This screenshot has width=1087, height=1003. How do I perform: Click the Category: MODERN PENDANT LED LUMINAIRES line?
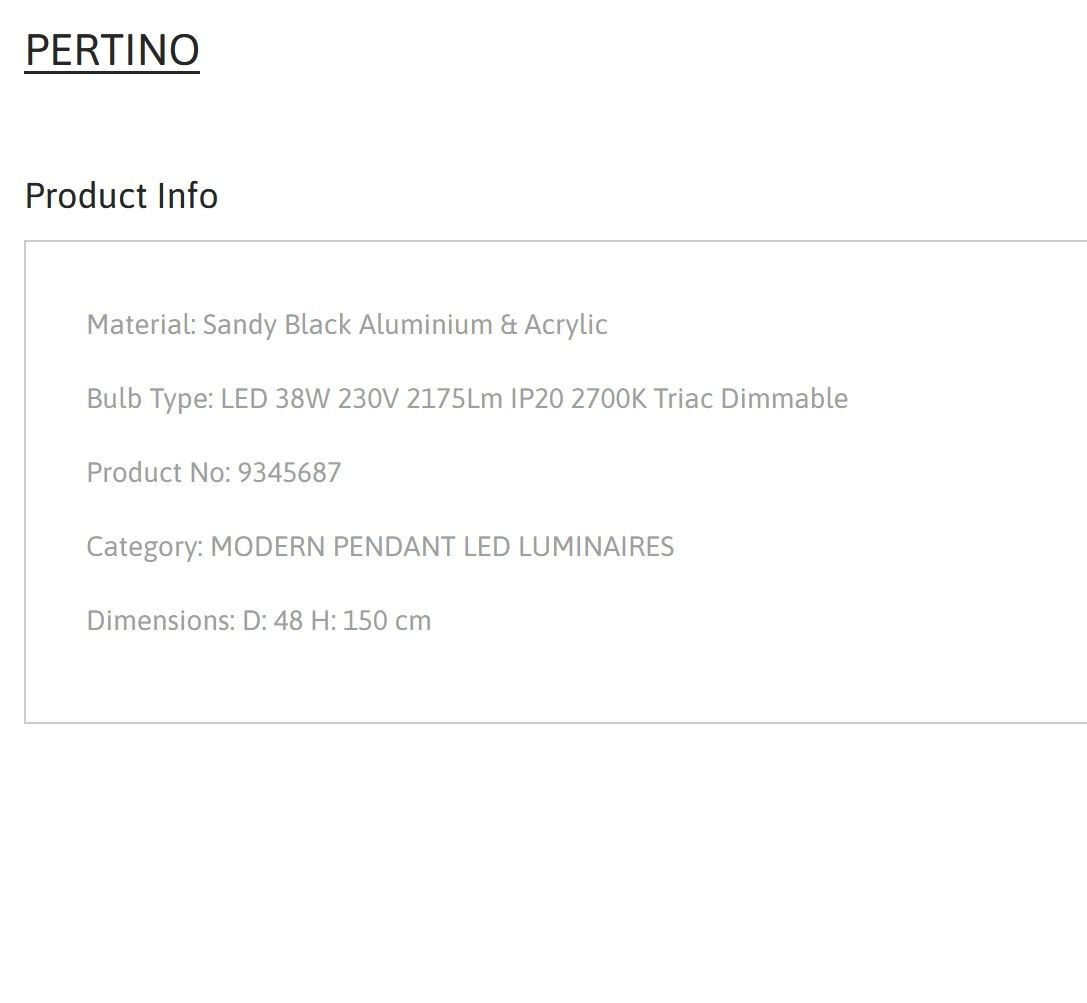(380, 547)
